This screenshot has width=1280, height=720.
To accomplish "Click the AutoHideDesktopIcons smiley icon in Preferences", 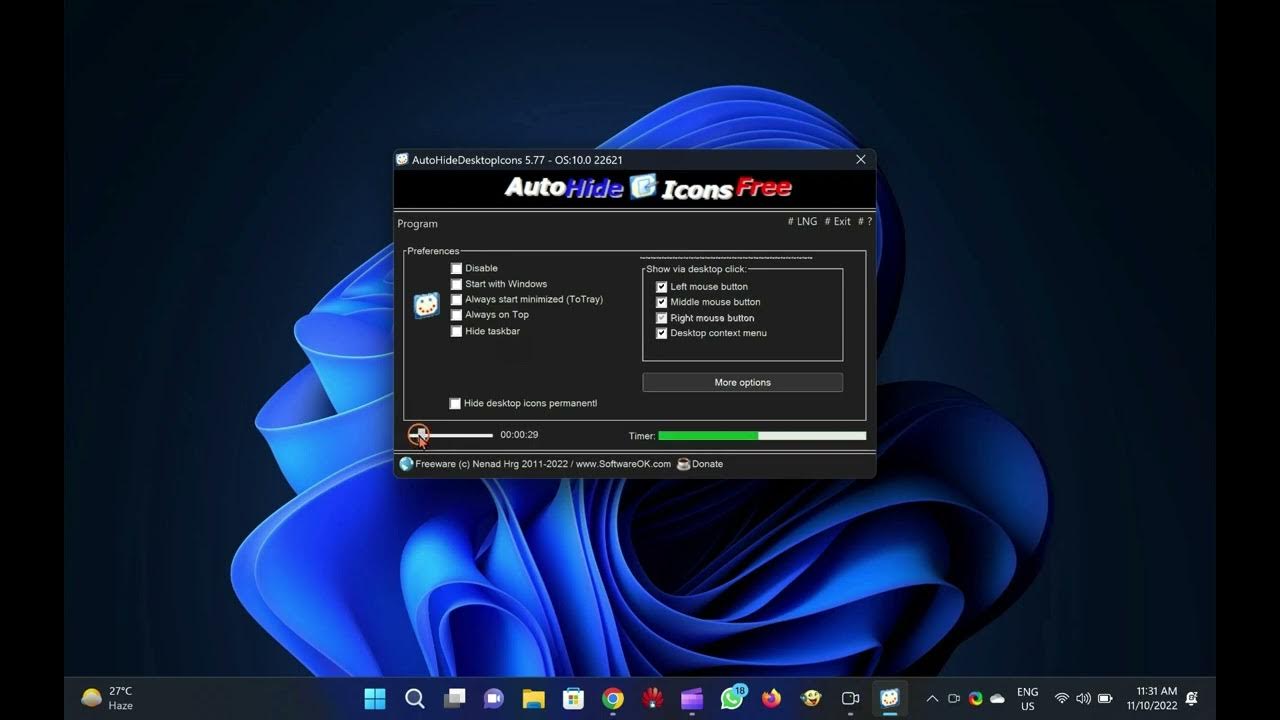I will click(426, 305).
